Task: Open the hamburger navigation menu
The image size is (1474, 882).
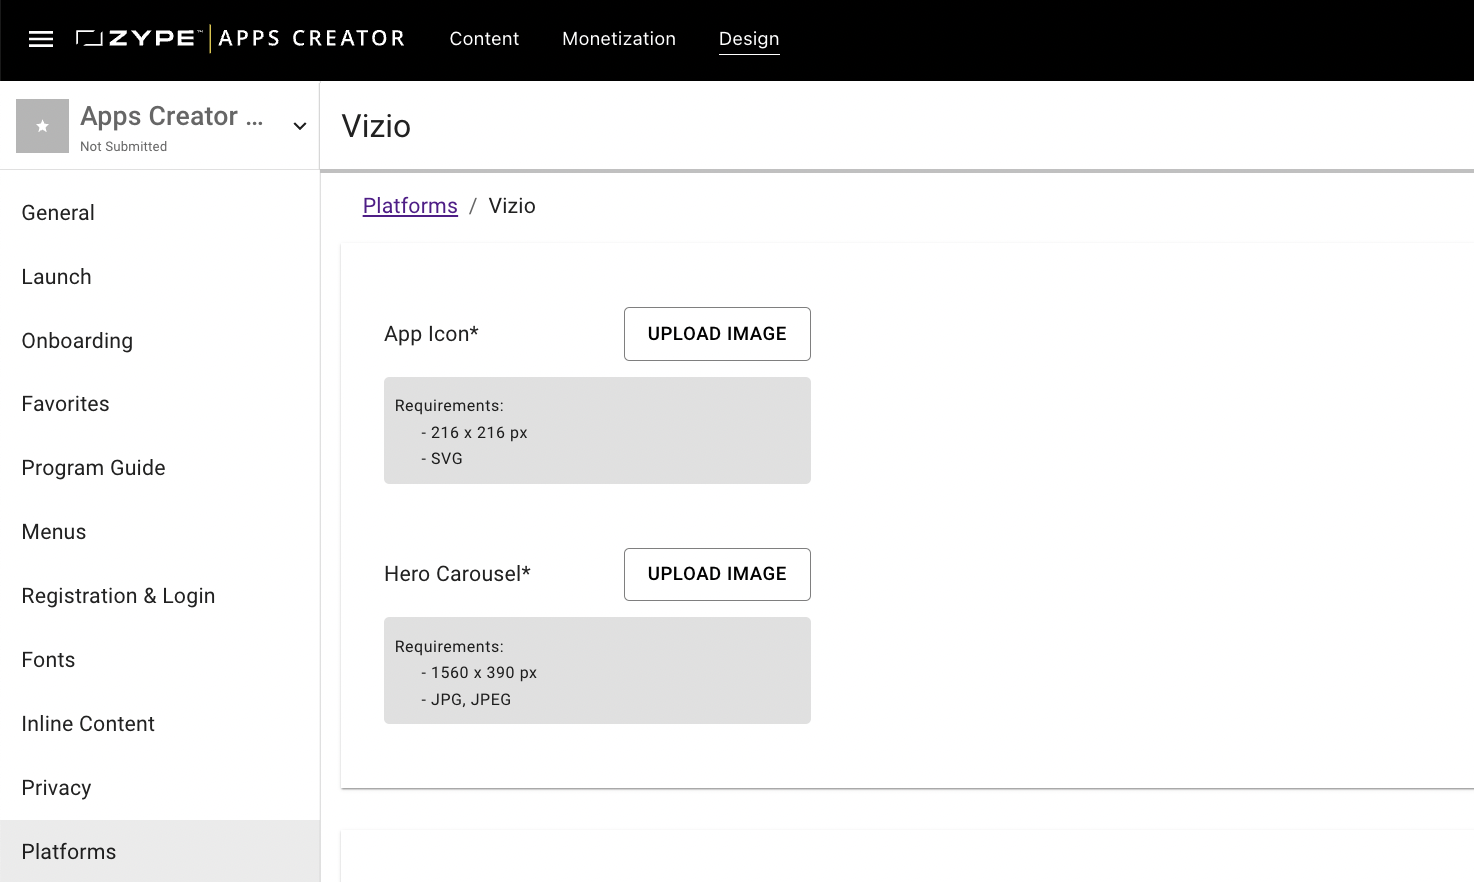Action: tap(41, 39)
